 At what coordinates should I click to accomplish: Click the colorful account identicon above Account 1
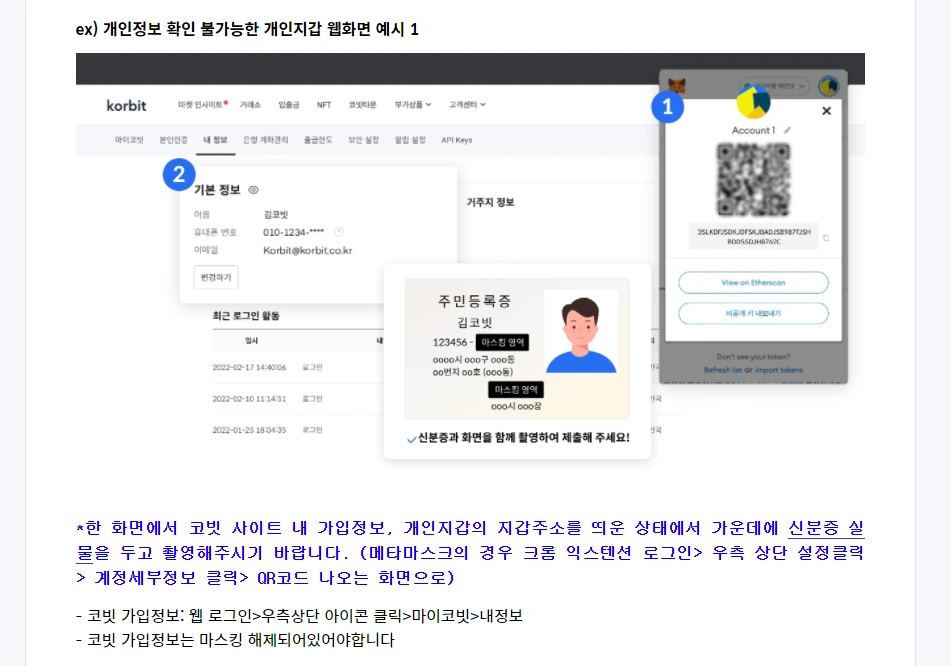[x=752, y=100]
